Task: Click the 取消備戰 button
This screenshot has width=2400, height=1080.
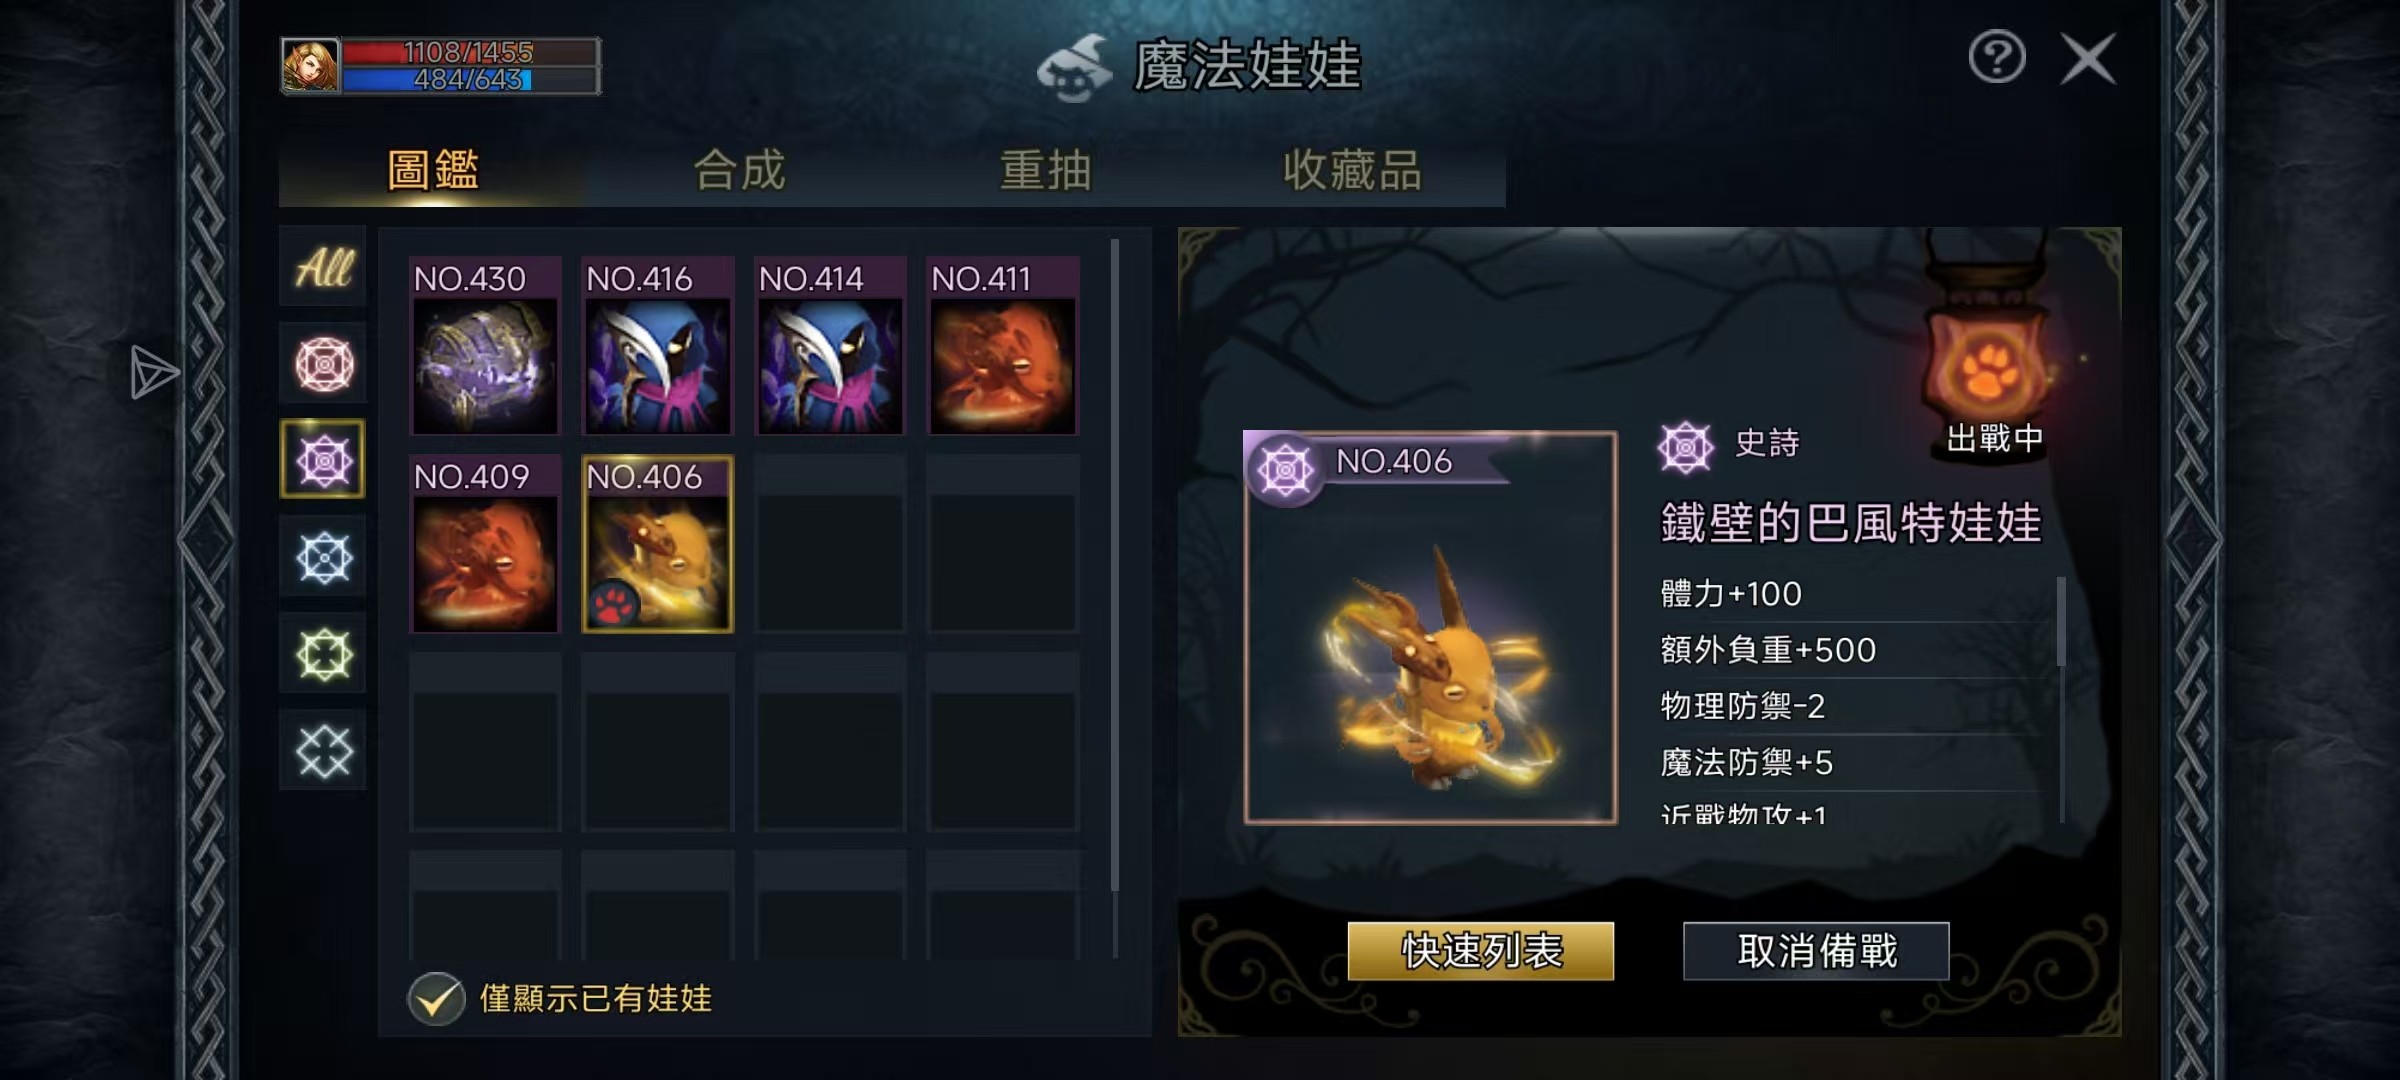Action: 1816,951
